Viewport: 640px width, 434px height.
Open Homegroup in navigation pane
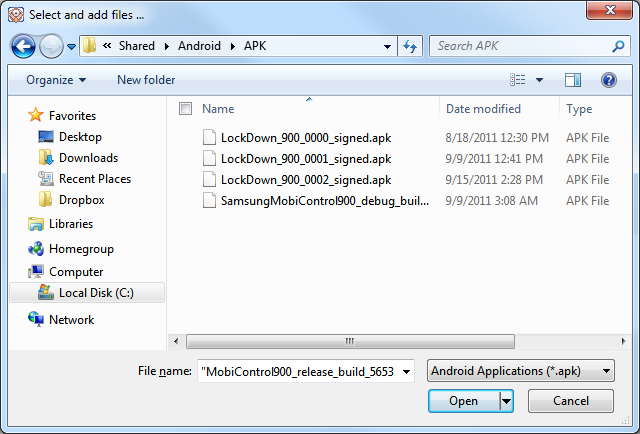coord(81,249)
